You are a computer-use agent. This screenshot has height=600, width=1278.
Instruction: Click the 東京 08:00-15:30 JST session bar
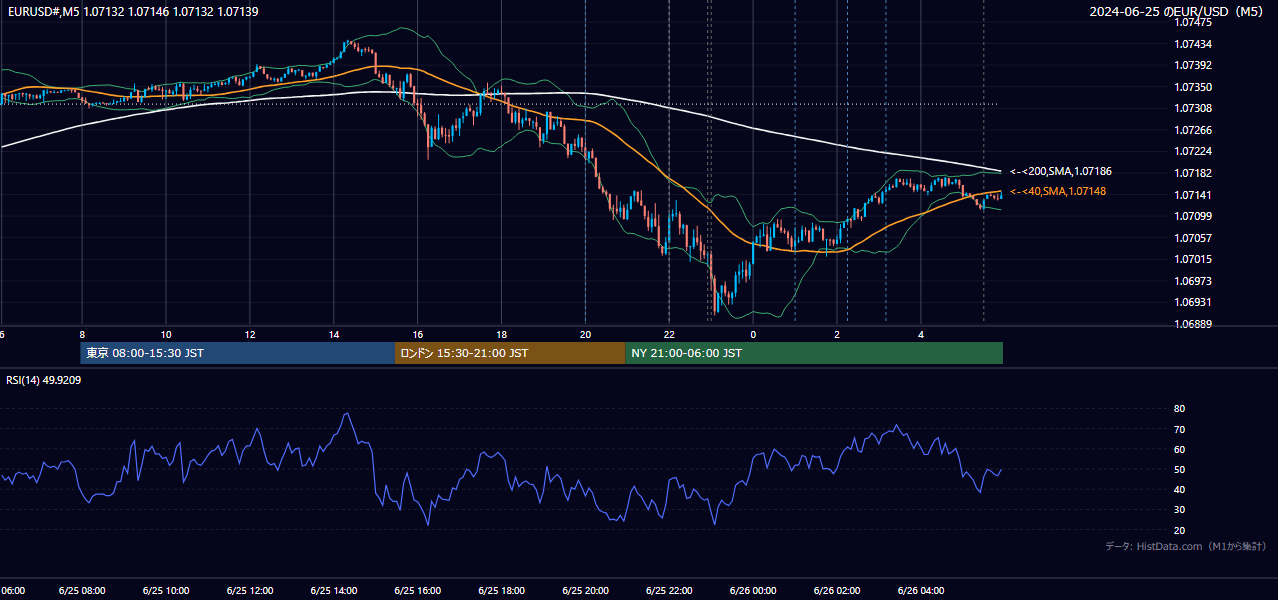tap(238, 353)
